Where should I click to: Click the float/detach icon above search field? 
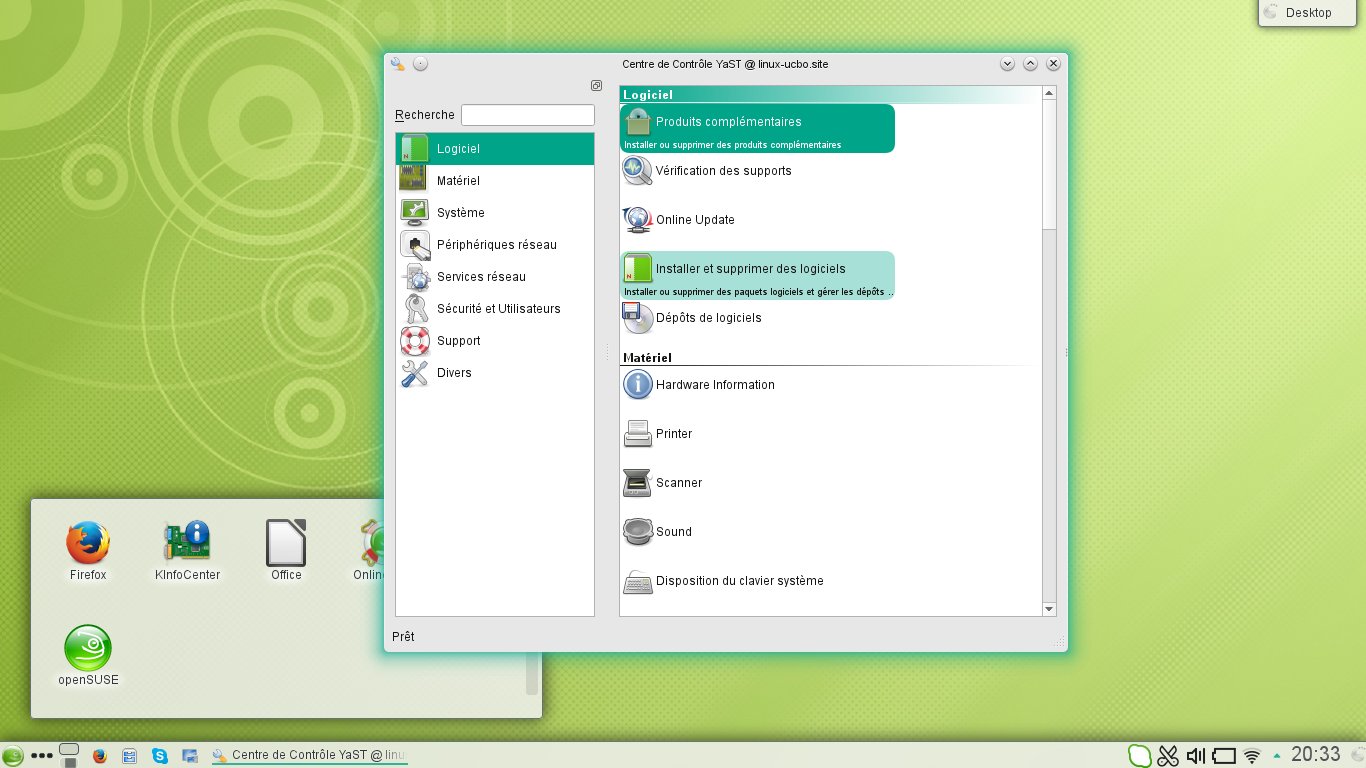click(596, 85)
